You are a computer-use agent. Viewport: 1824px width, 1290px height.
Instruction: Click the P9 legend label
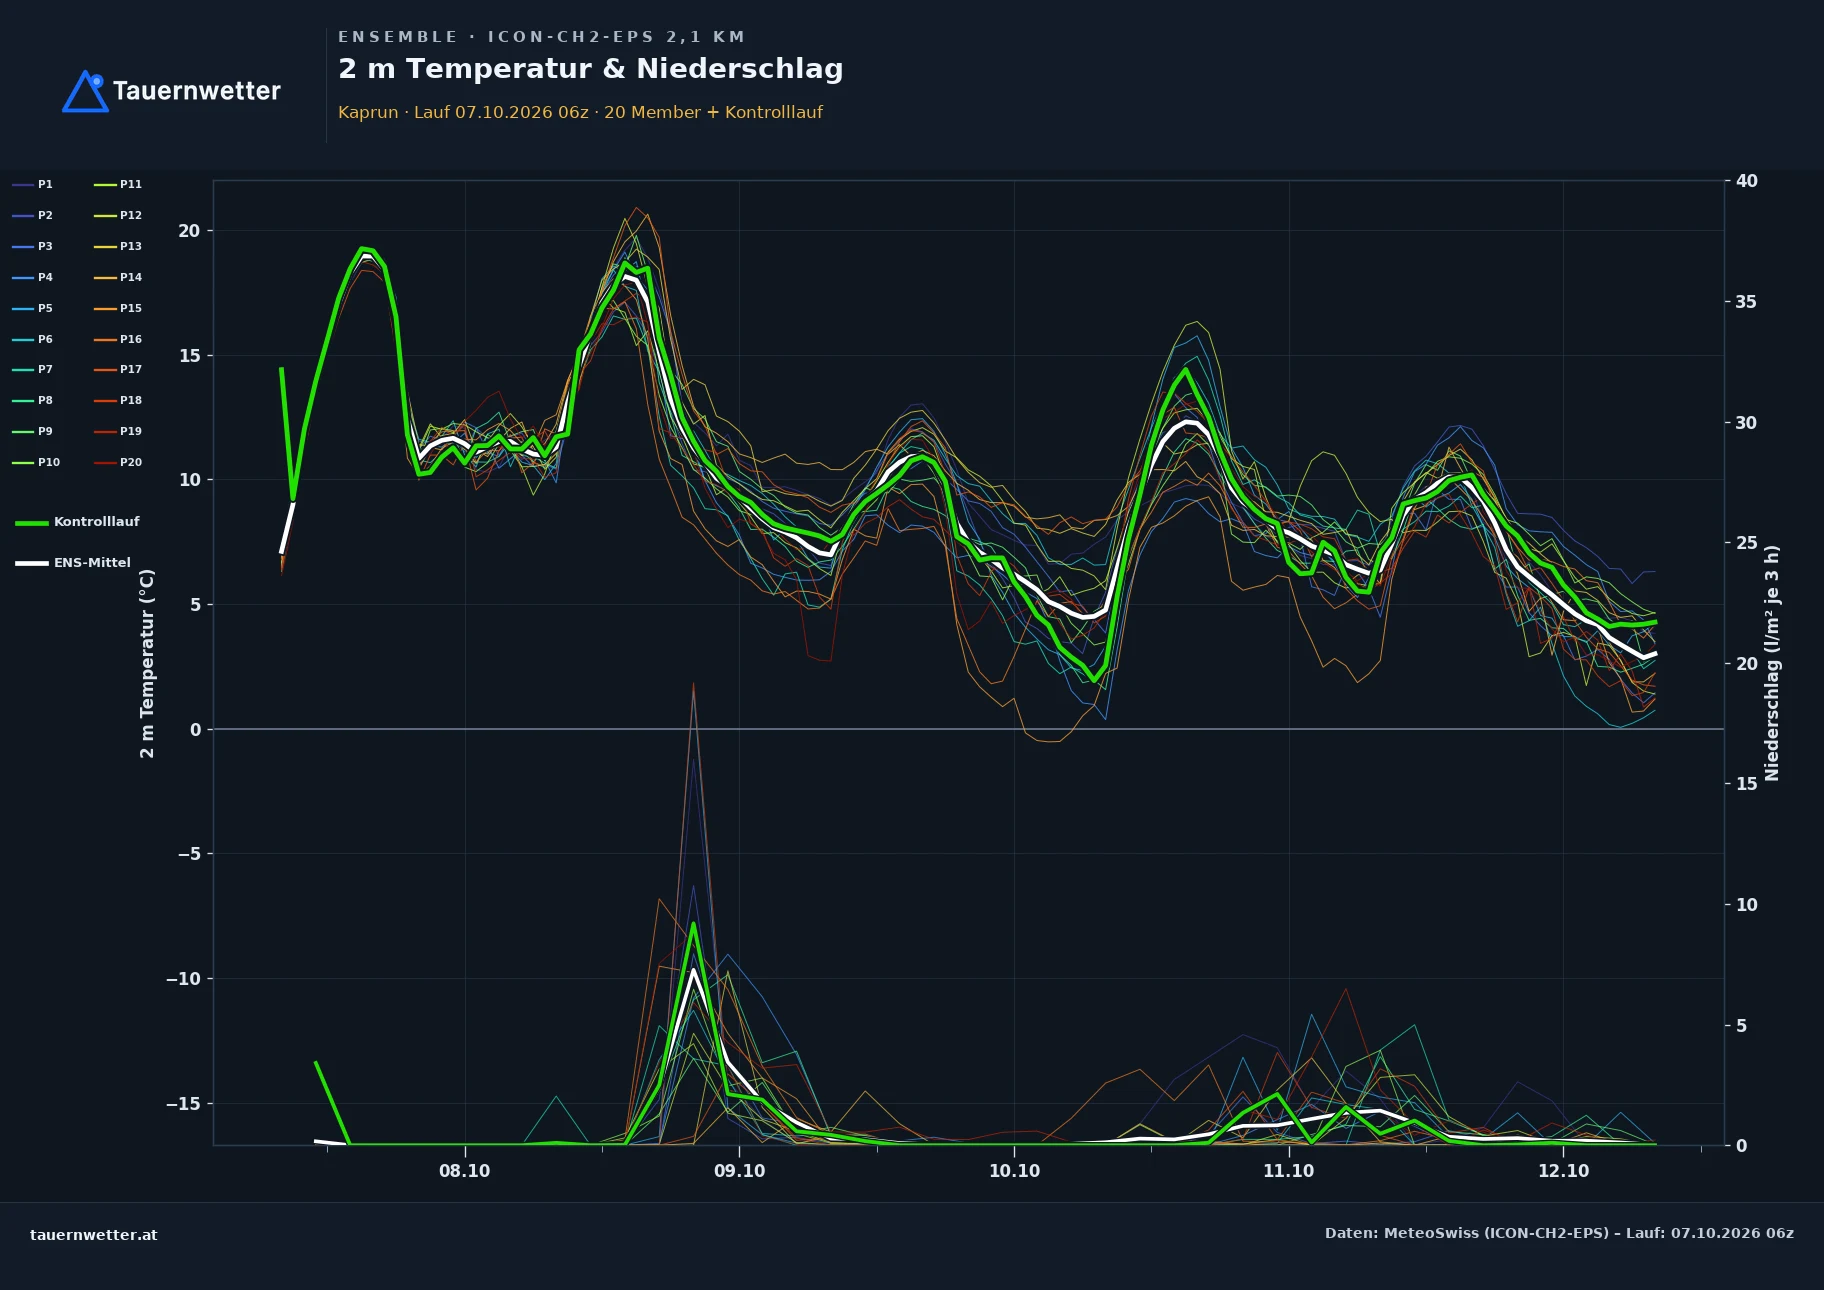(45, 432)
